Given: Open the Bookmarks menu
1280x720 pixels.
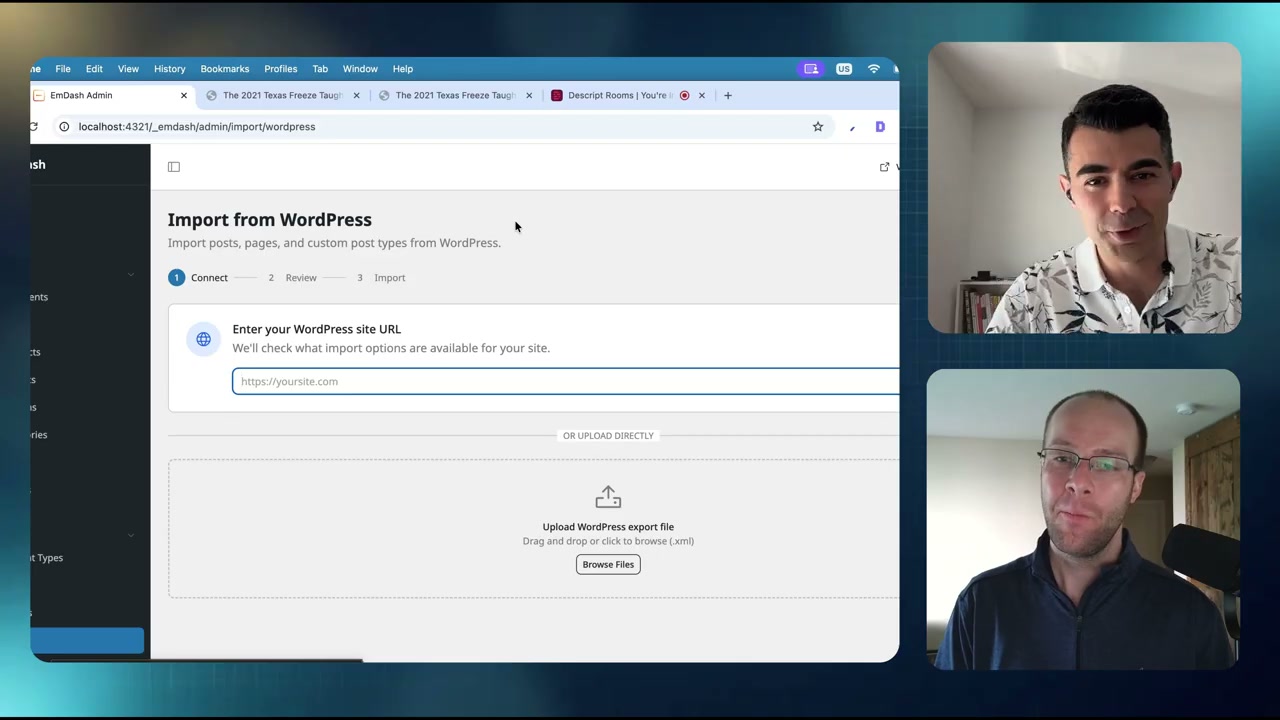Looking at the screenshot, I should [x=225, y=69].
